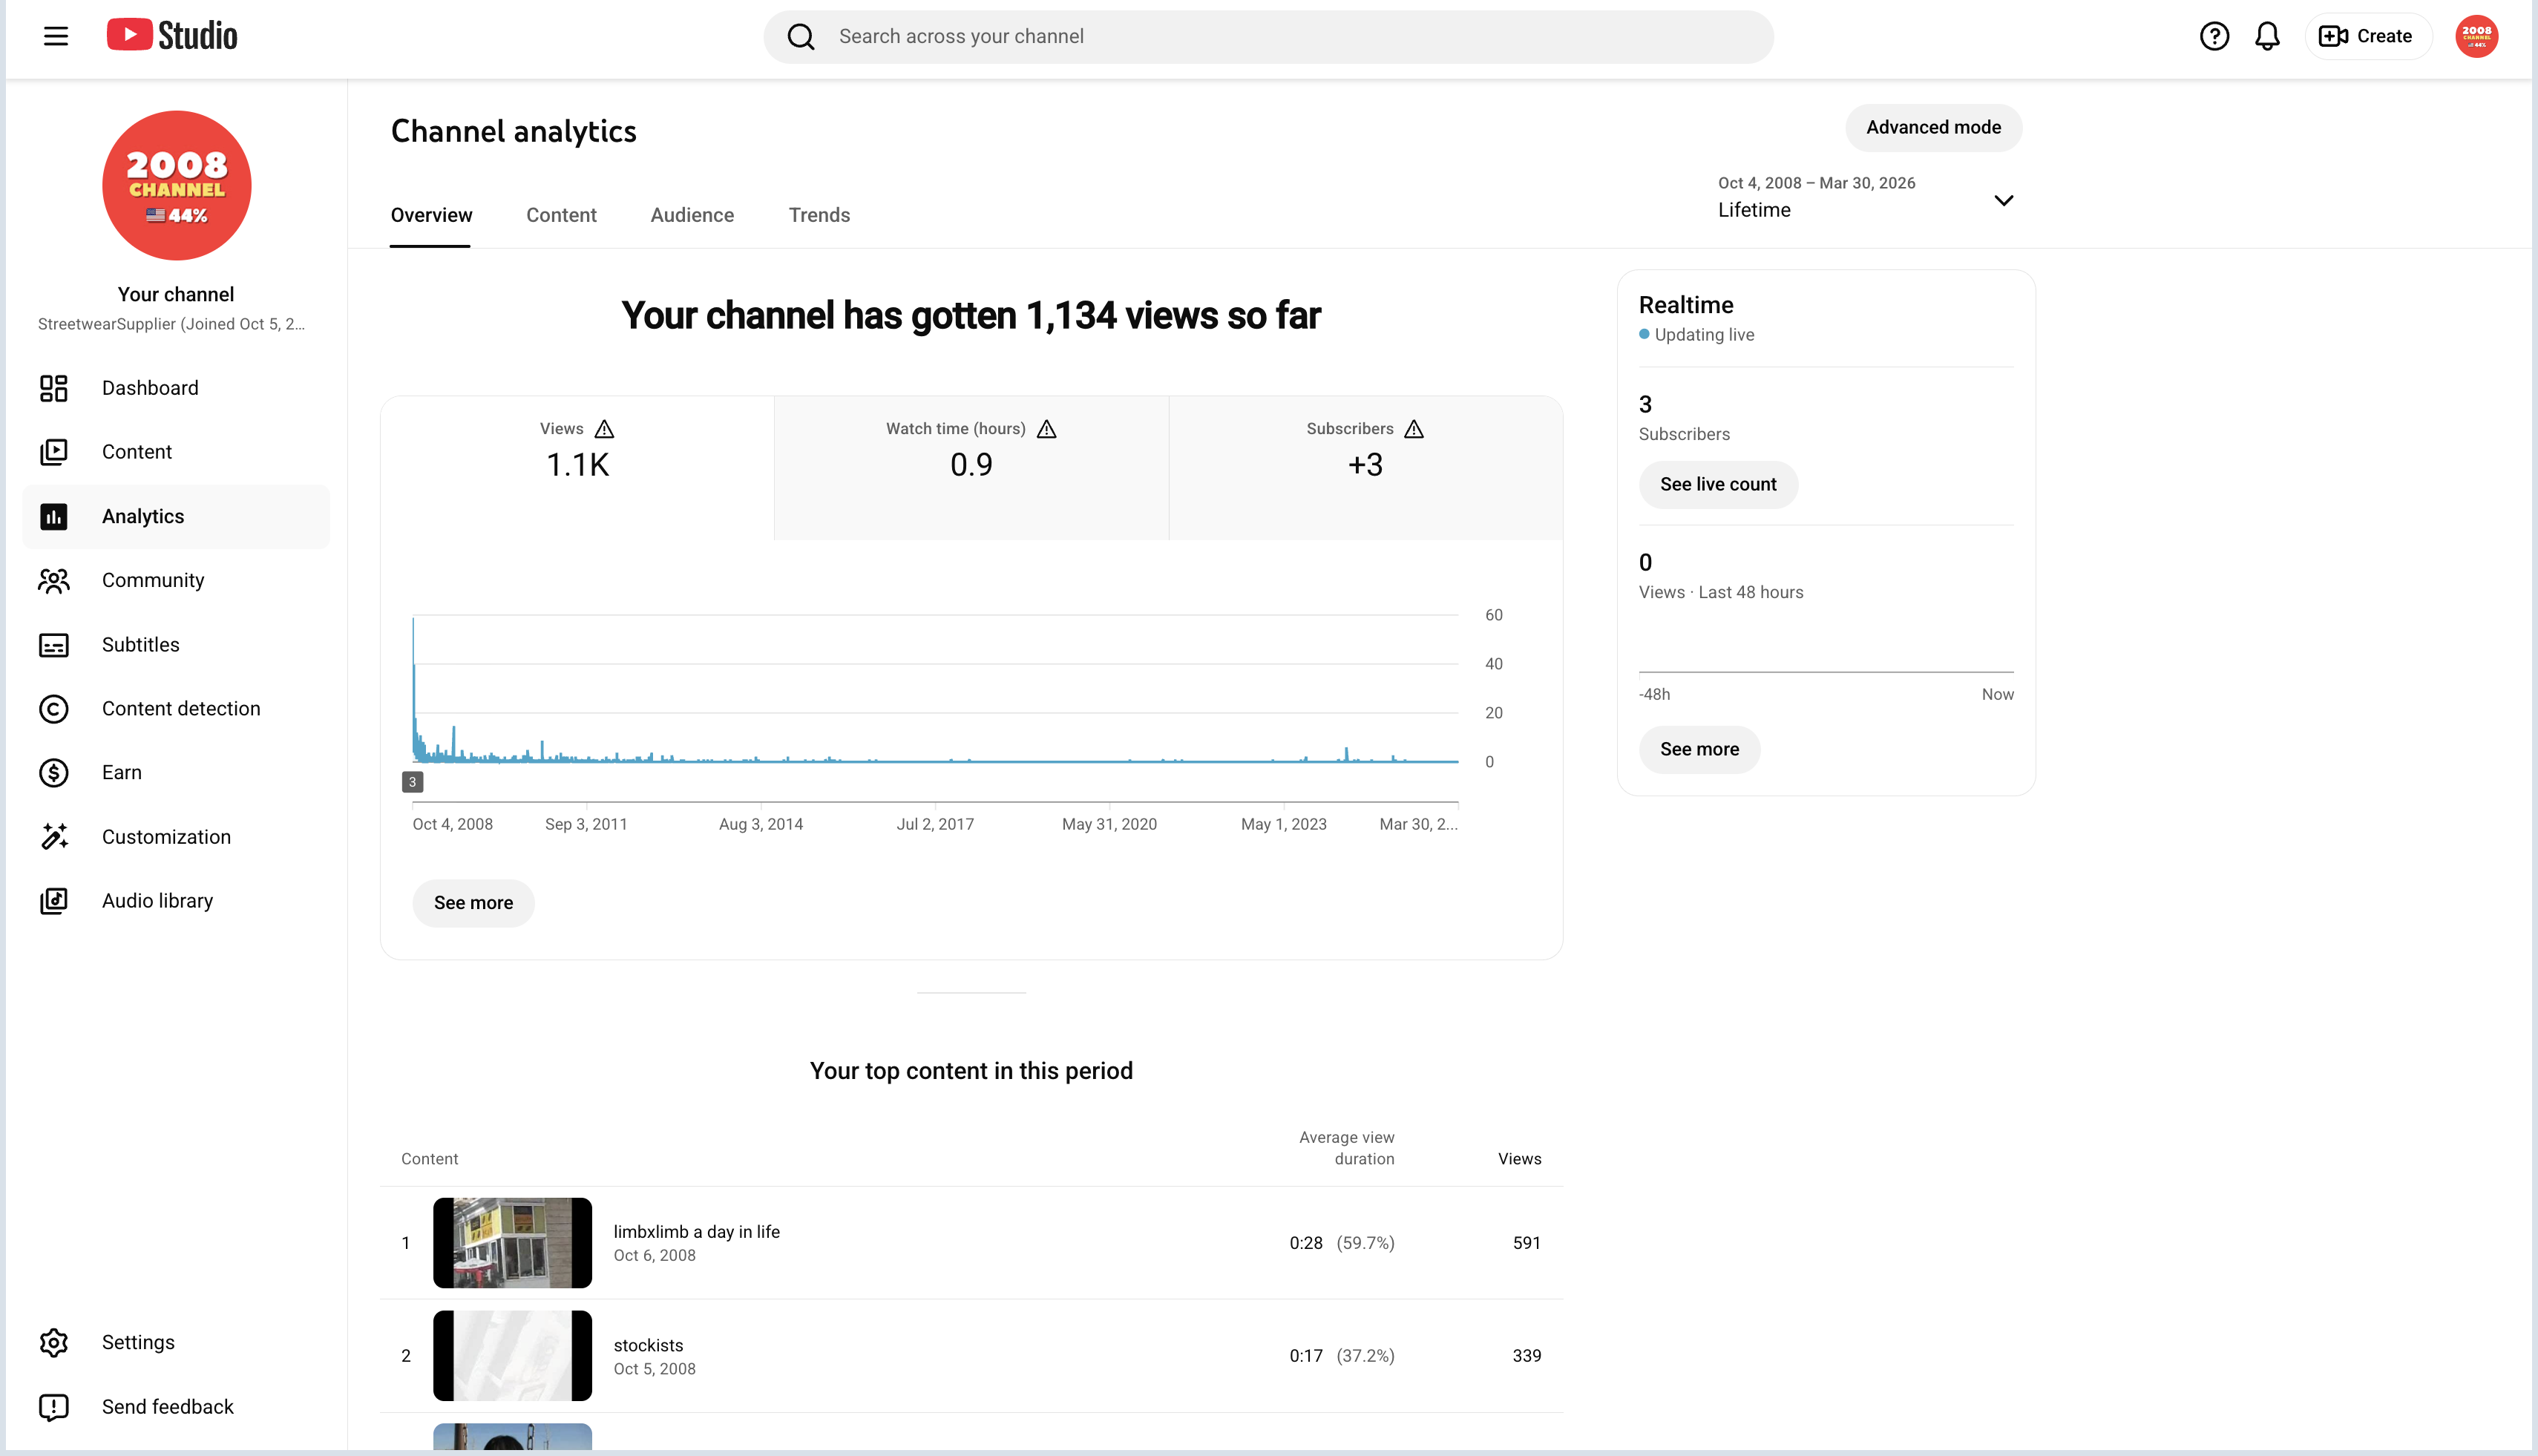Viewport: 2538px width, 1456px height.
Task: Open Content detection in the sidebar
Action: point(176,709)
